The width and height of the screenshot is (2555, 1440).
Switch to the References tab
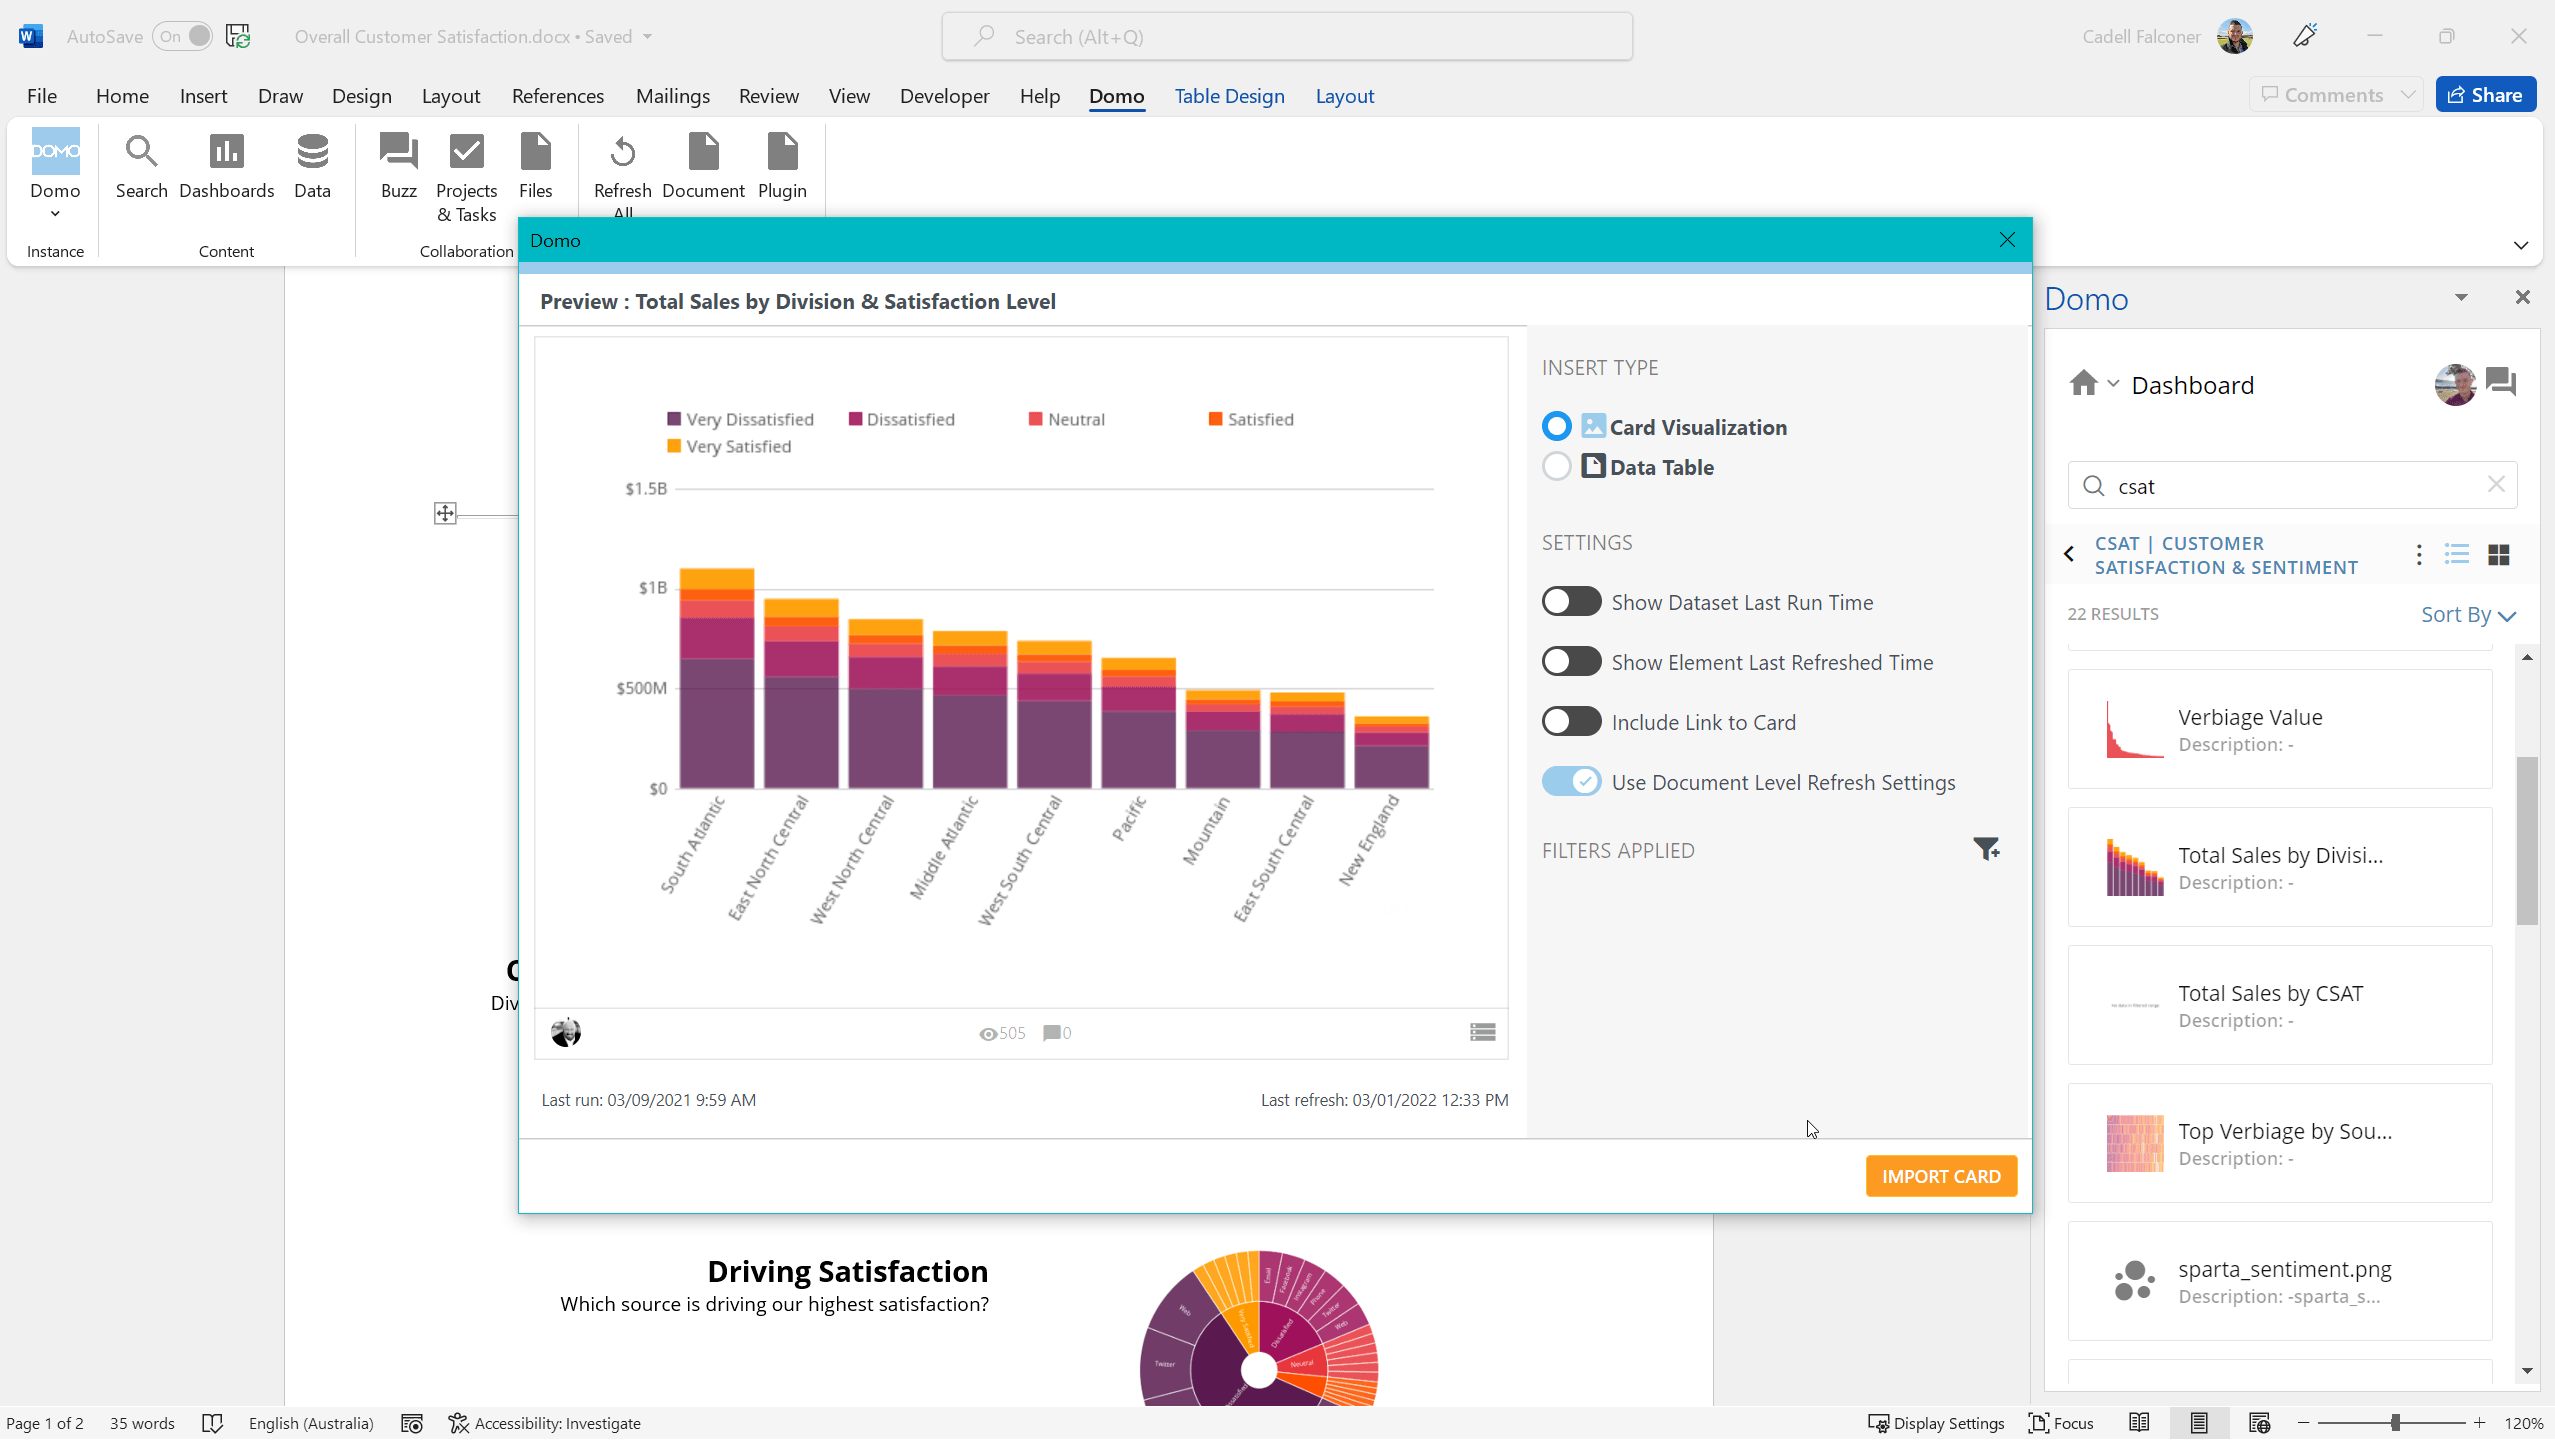557,96
